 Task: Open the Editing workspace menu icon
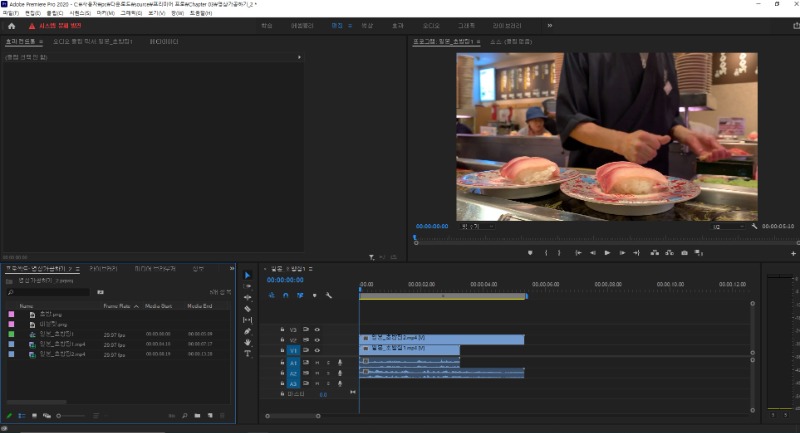(x=350, y=26)
